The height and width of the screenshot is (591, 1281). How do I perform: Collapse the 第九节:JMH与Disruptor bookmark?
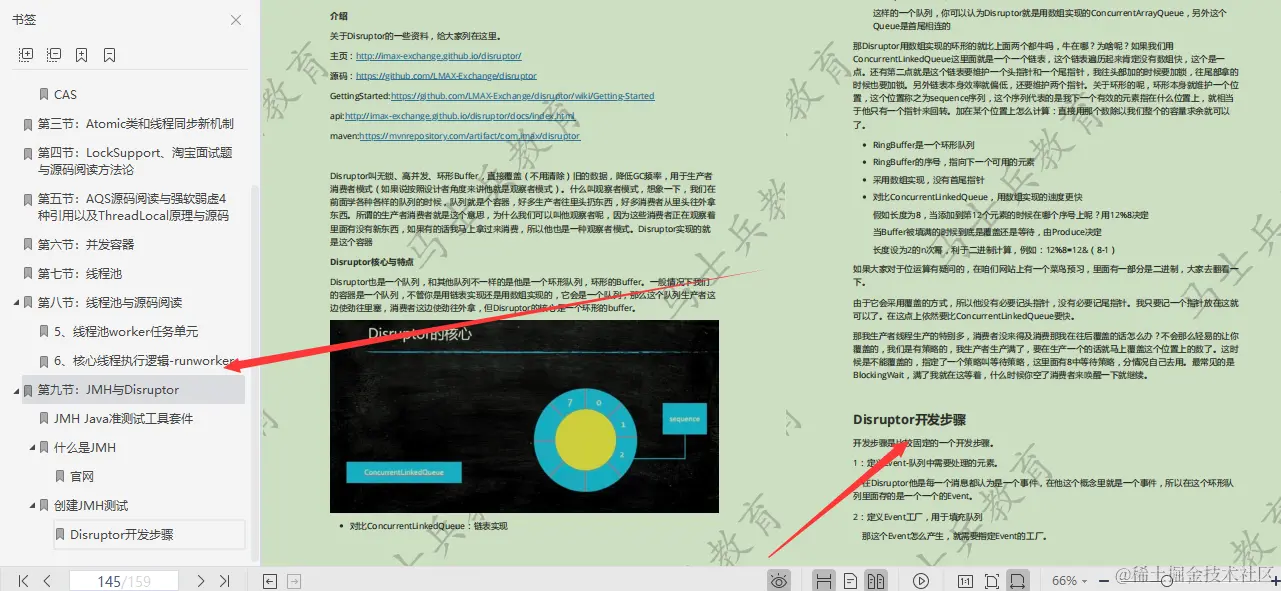pyautogui.click(x=16, y=390)
